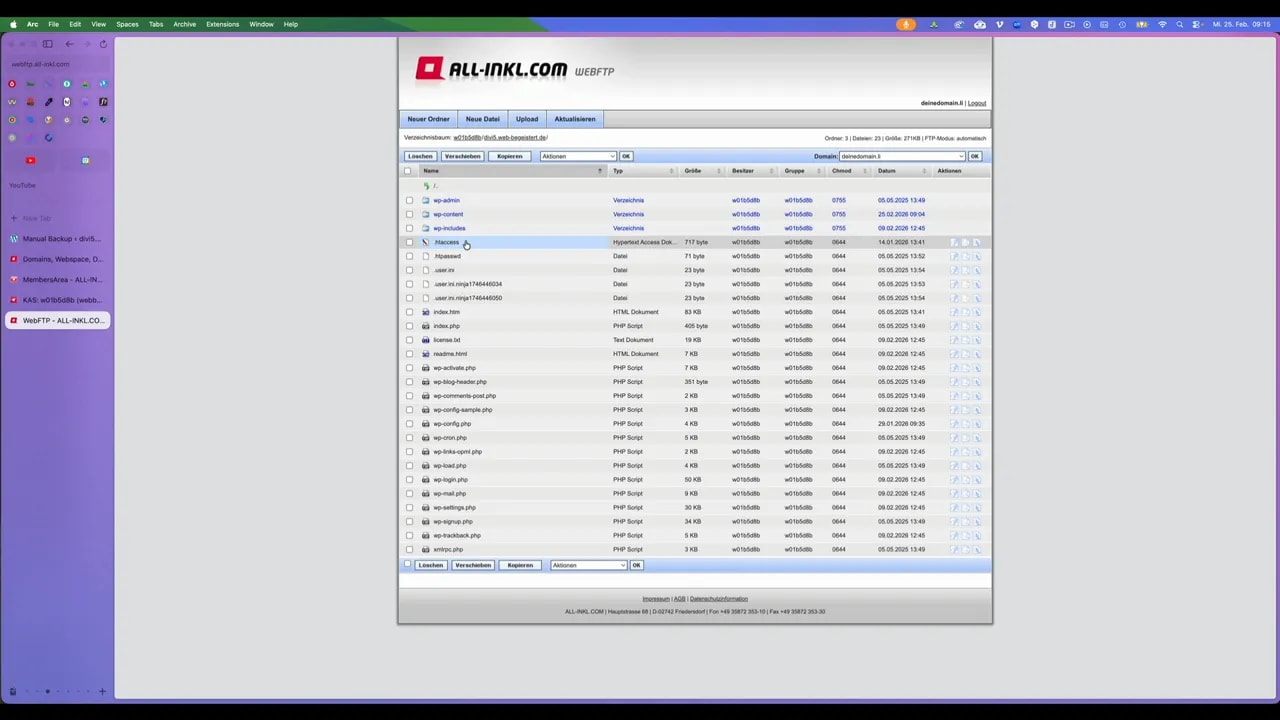The width and height of the screenshot is (1280, 720).
Task: Switch to the WebFTP - ALL-INKL tab
Action: (62, 320)
